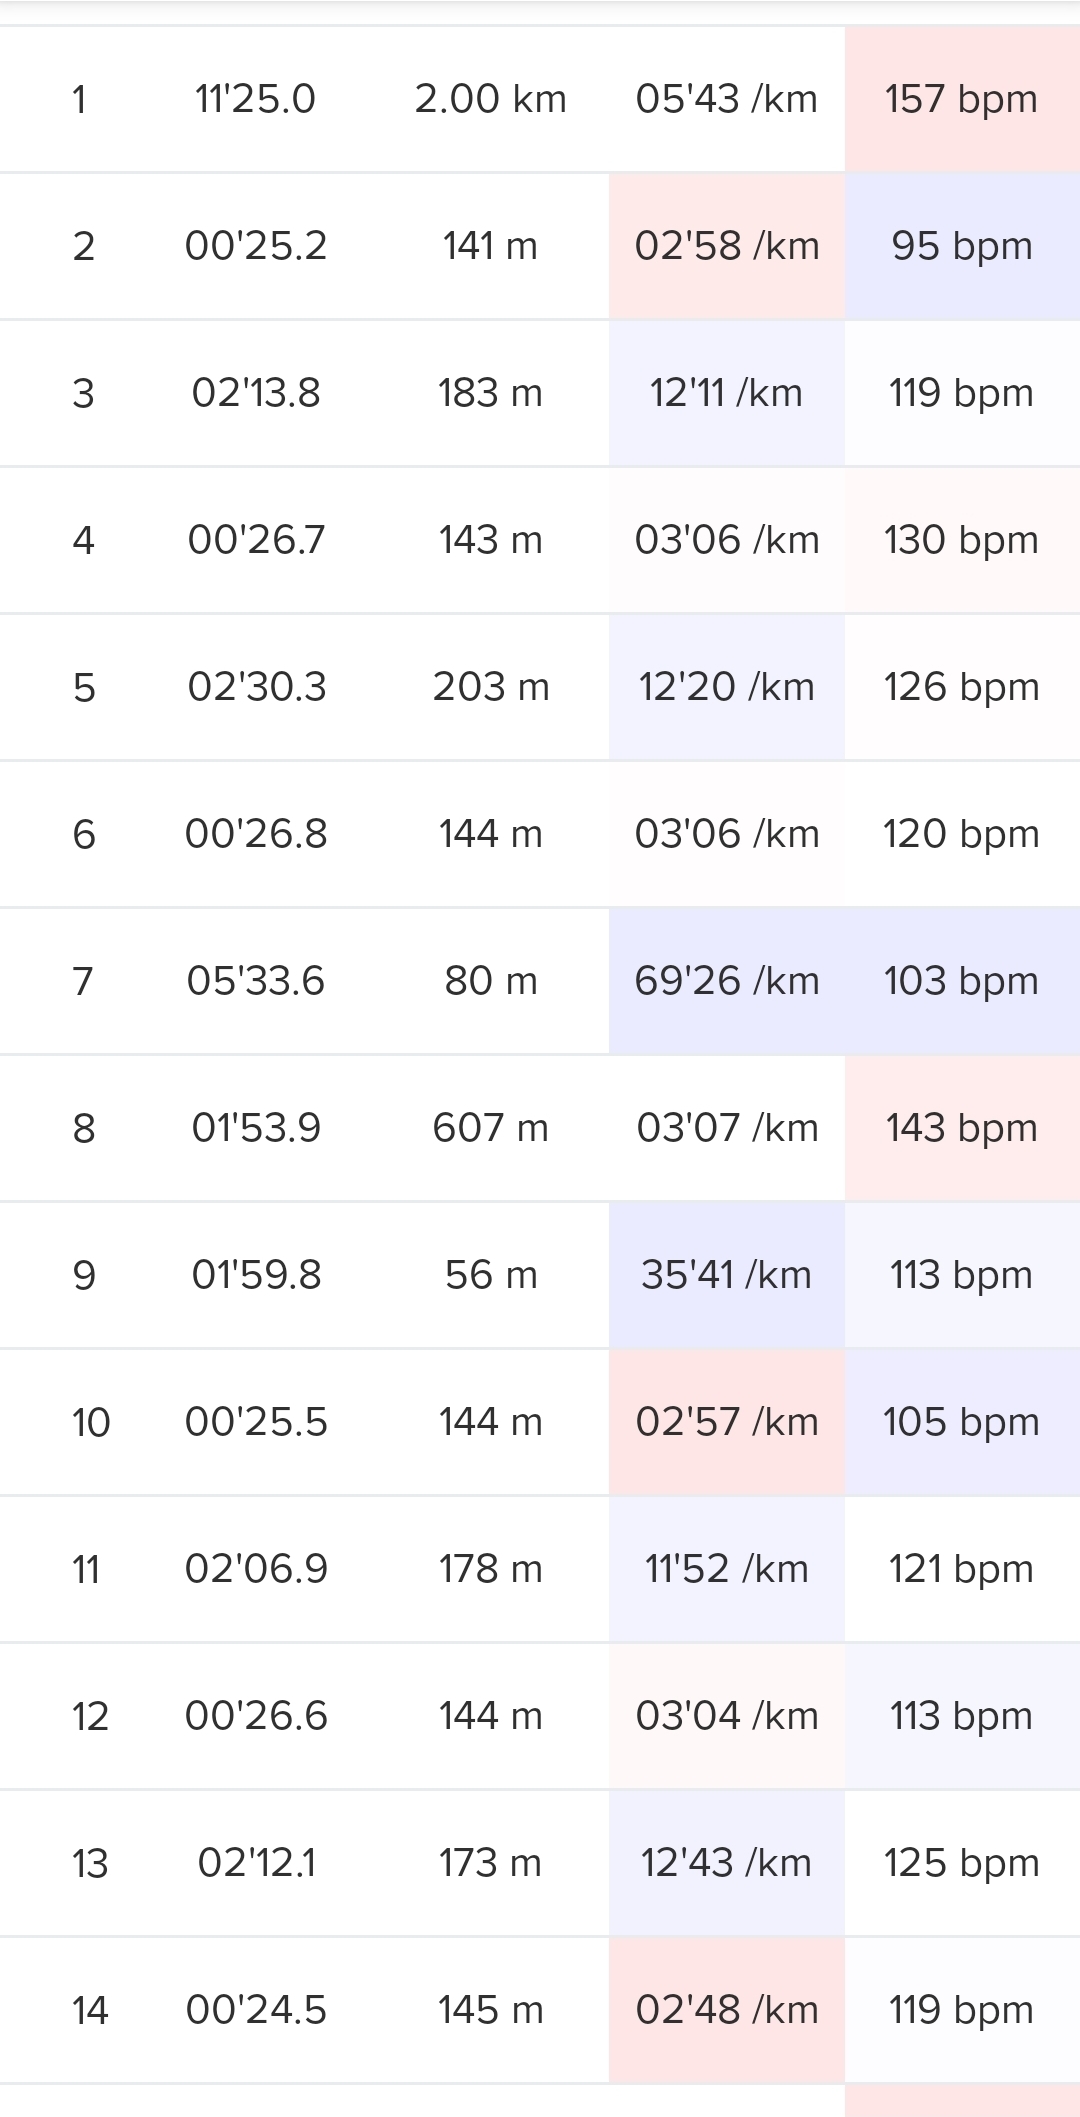Click the lap 1 time 11'25.0
Image resolution: width=1080 pixels, height=2117 pixels.
pos(255,99)
